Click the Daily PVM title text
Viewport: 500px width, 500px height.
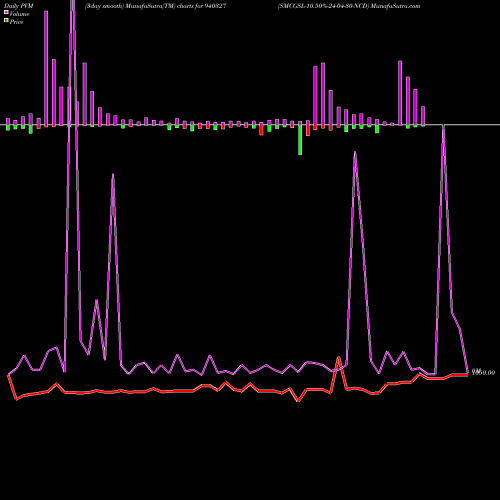click(19, 6)
